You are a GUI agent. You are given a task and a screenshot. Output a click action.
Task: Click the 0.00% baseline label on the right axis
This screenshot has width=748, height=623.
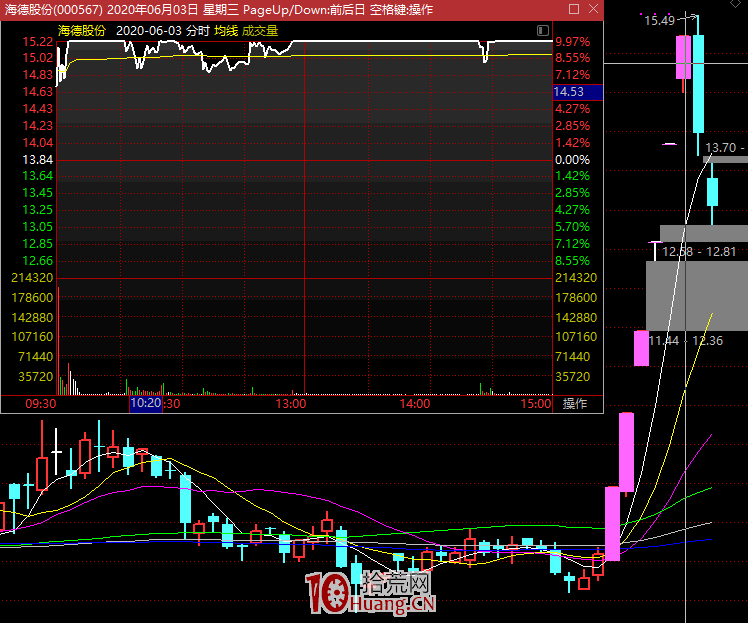tap(572, 160)
